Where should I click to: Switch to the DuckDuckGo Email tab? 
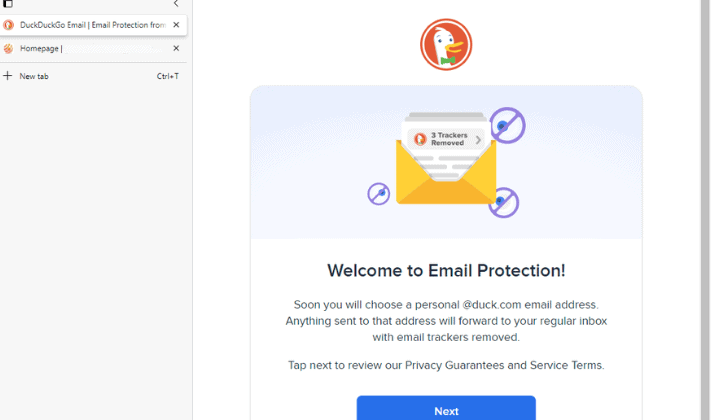[x=93, y=25]
